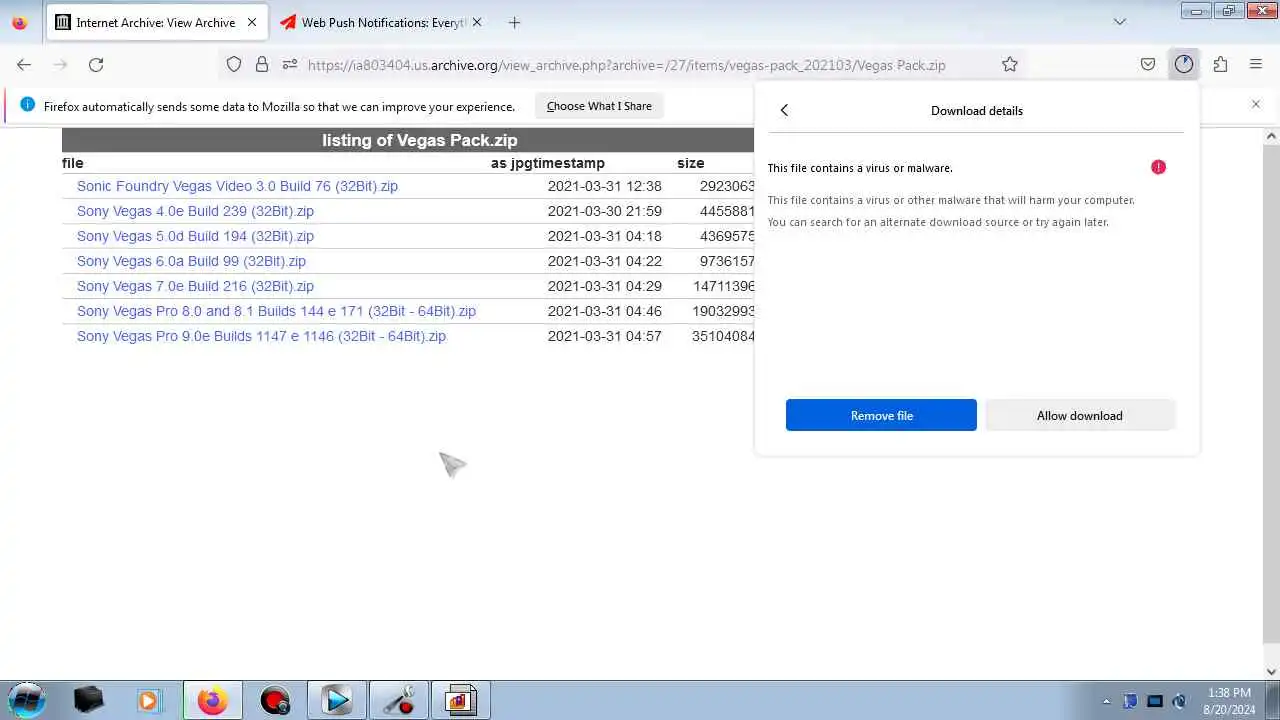The width and height of the screenshot is (1280, 720).
Task: Click the 'listing of Vegas Pack.zip' header
Action: click(x=419, y=140)
